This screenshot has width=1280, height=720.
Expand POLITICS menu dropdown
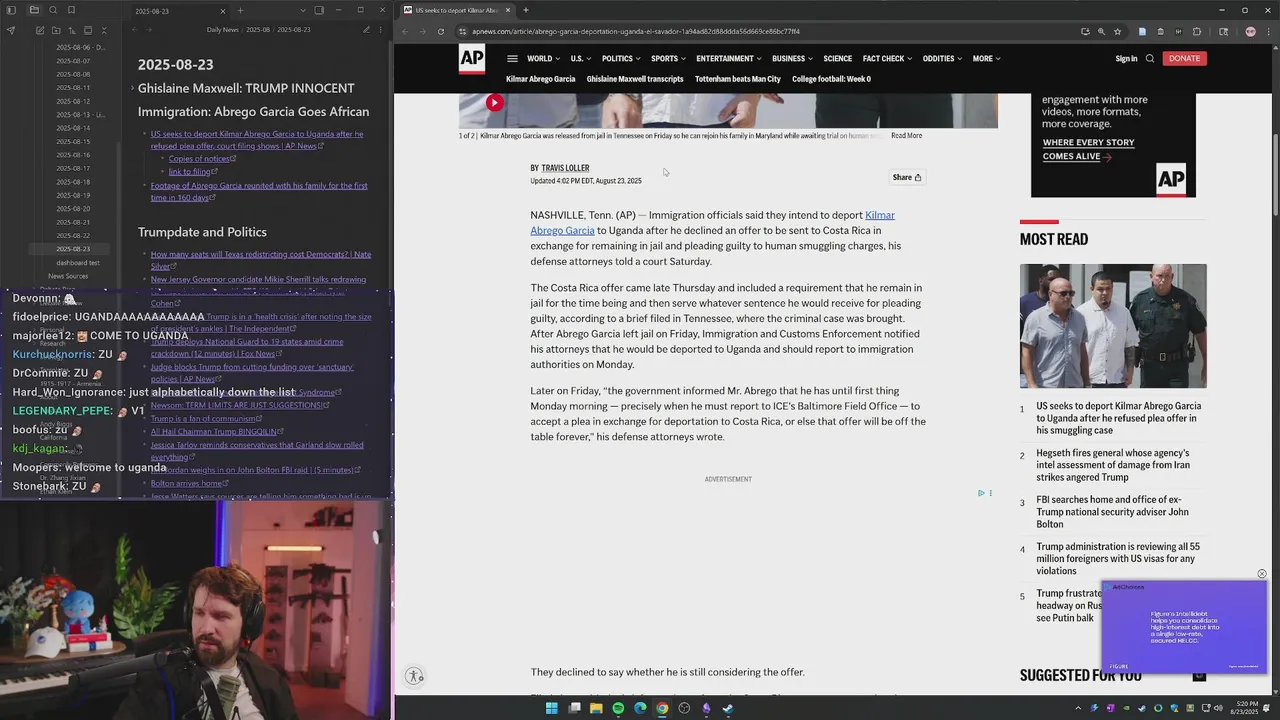pos(621,59)
